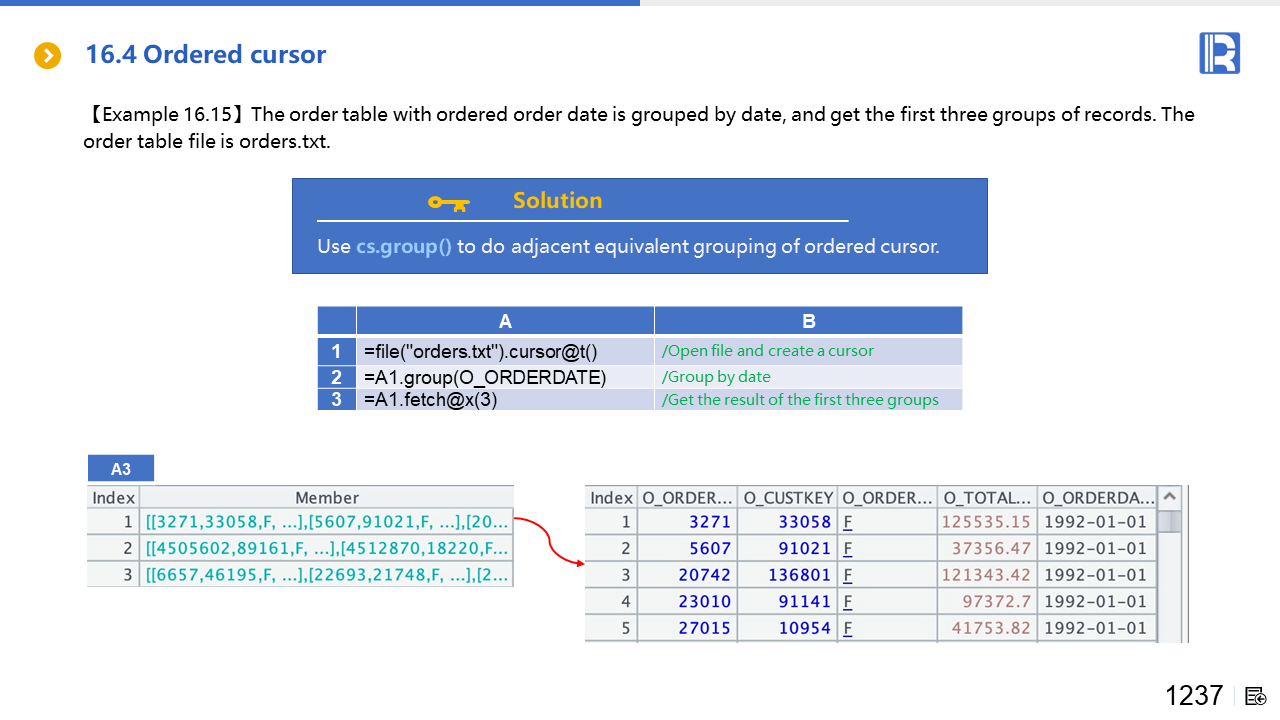Click the slide number 1237
This screenshot has height=720, width=1280.
coord(1194,696)
